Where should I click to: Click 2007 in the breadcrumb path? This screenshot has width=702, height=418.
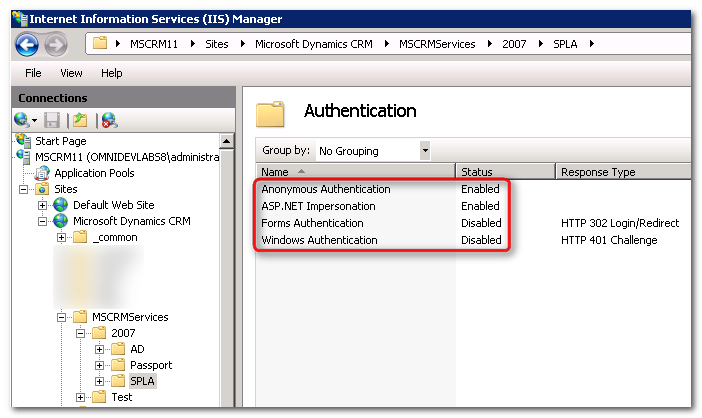[x=514, y=44]
